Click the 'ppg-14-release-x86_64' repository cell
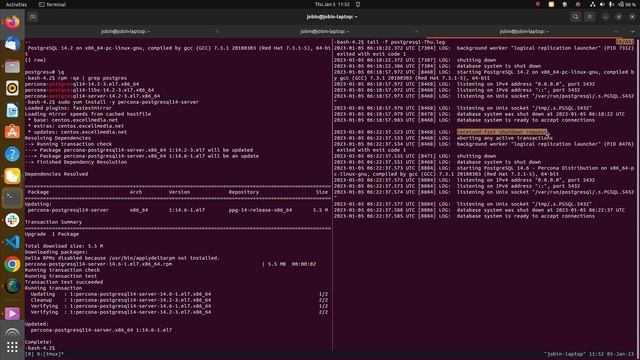This screenshot has width=640, height=360. pos(260,210)
